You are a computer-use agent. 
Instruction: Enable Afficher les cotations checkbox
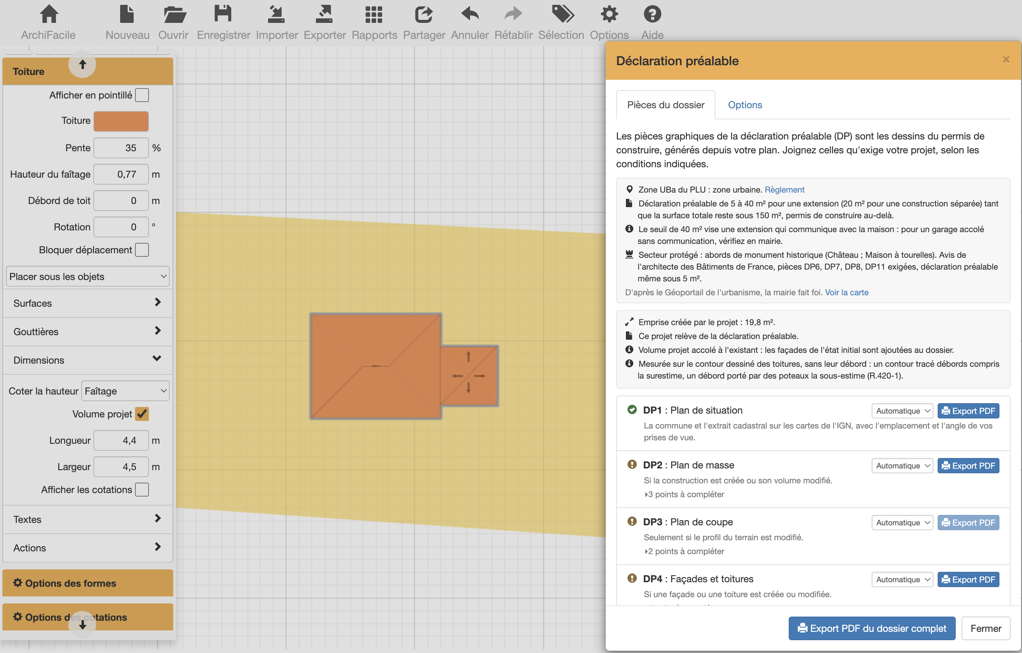(142, 489)
